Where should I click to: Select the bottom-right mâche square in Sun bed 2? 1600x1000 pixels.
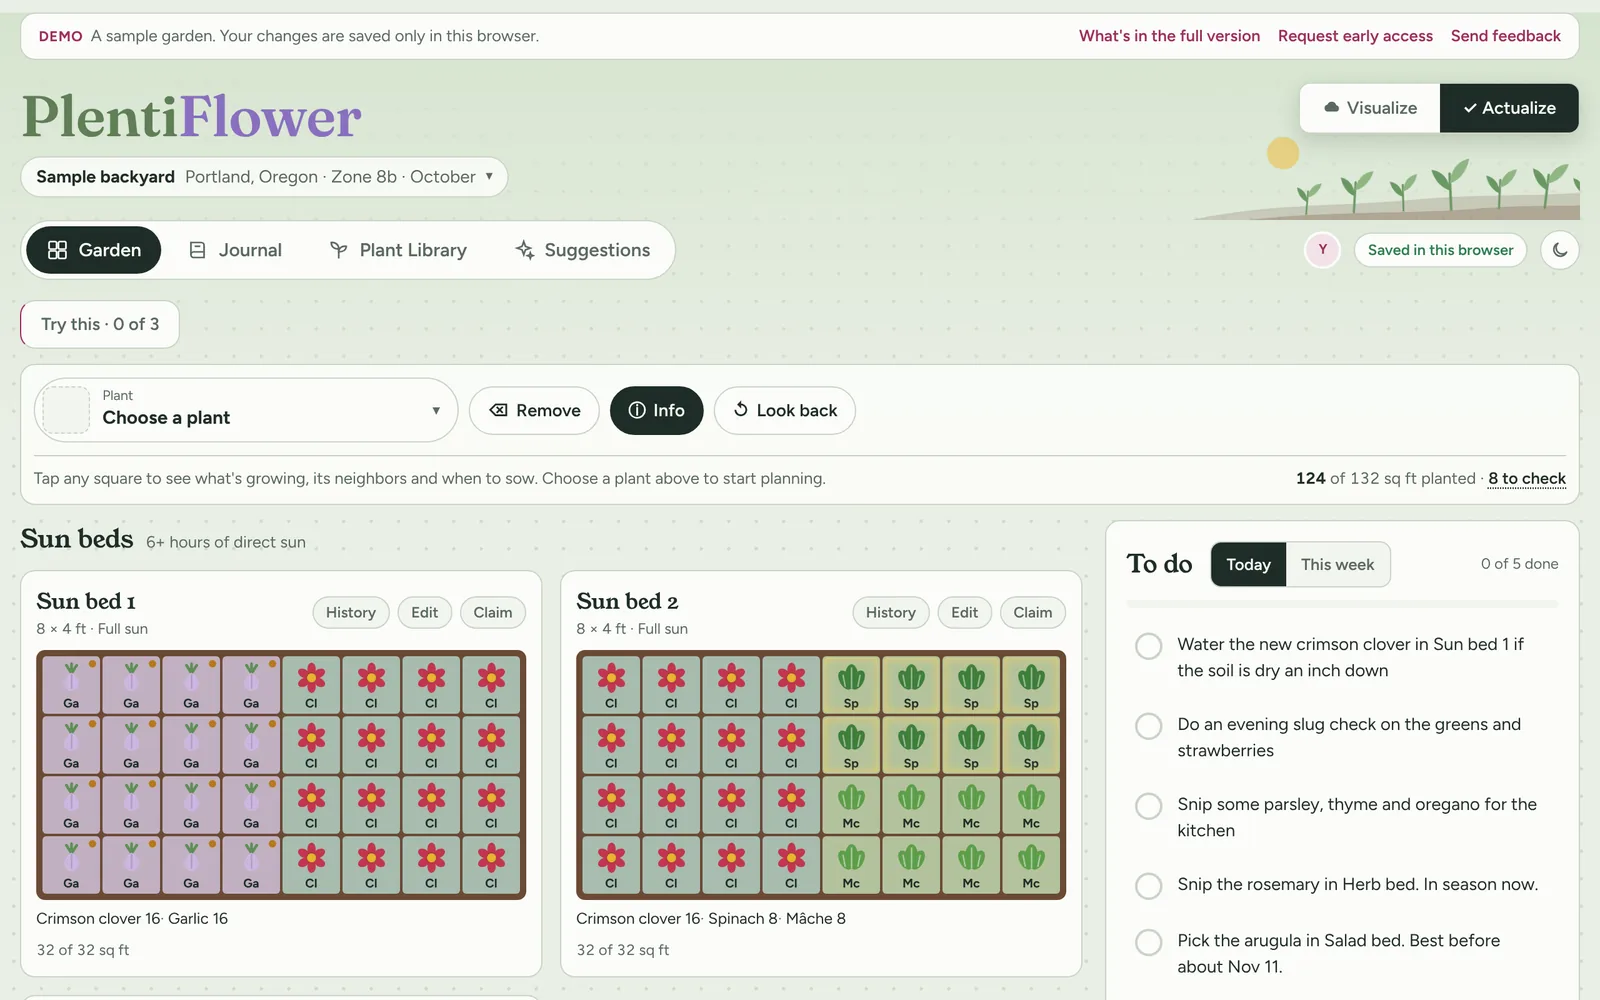1031,865
